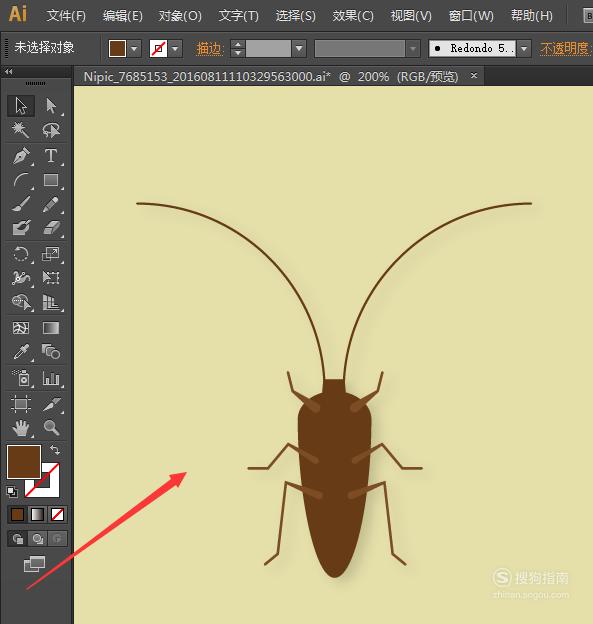Swap fill and stroke colors arrow

[55, 450]
